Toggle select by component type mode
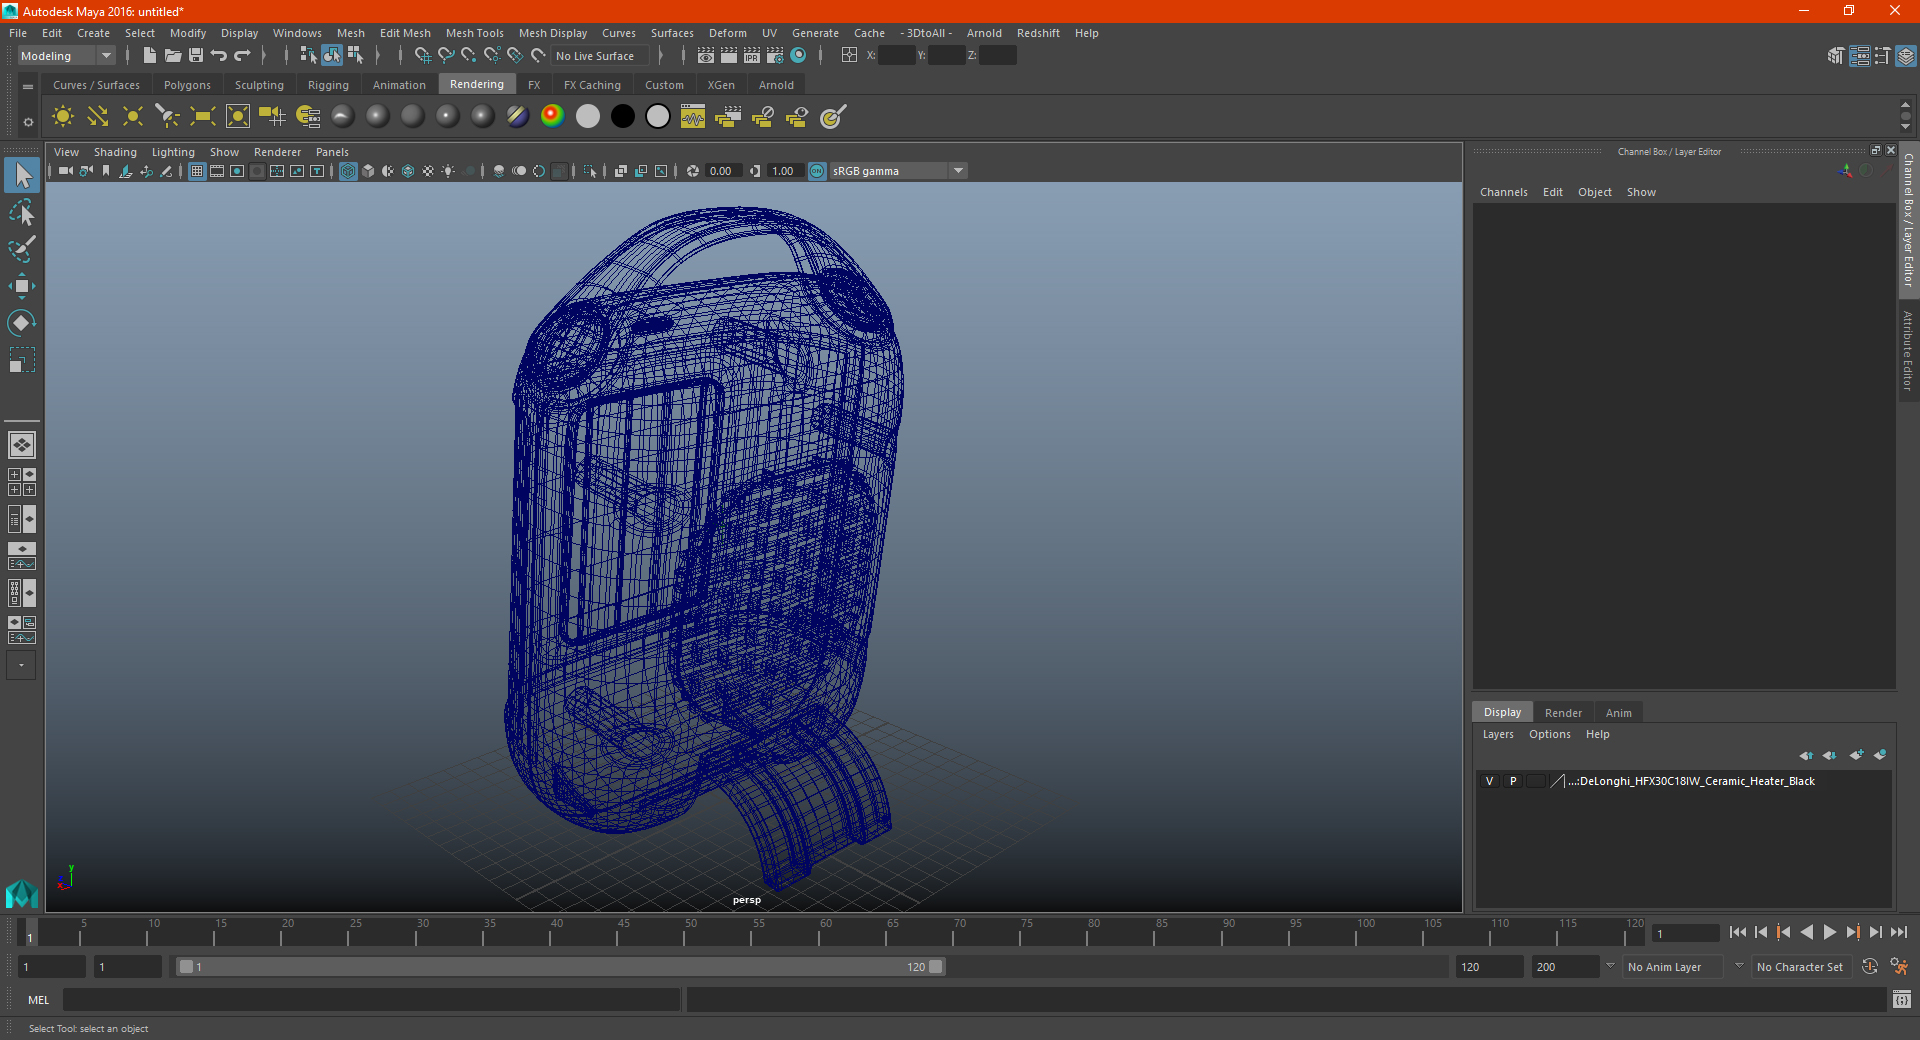This screenshot has height=1040, width=1920. [x=355, y=56]
